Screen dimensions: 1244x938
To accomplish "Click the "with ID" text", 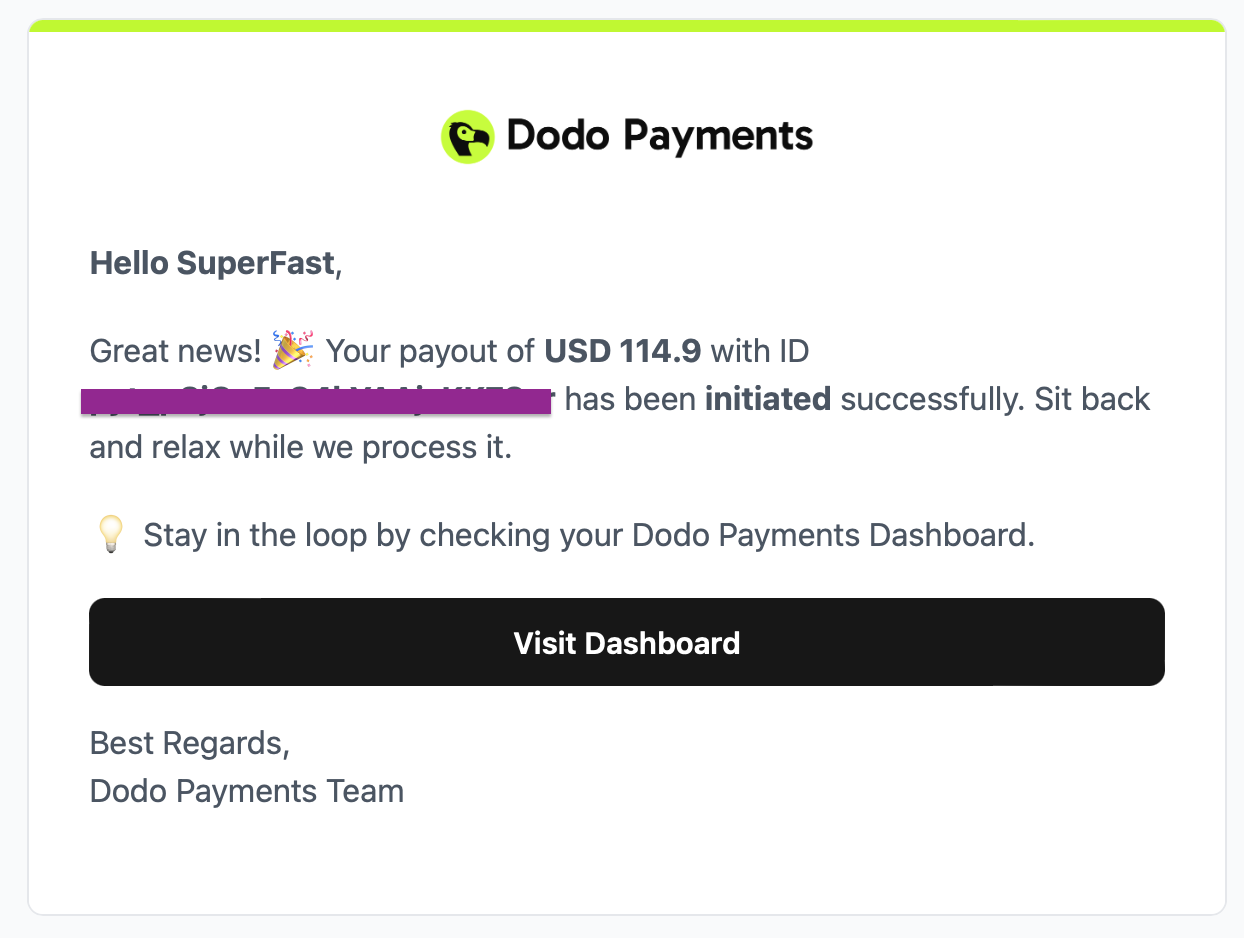I will coord(759,351).
